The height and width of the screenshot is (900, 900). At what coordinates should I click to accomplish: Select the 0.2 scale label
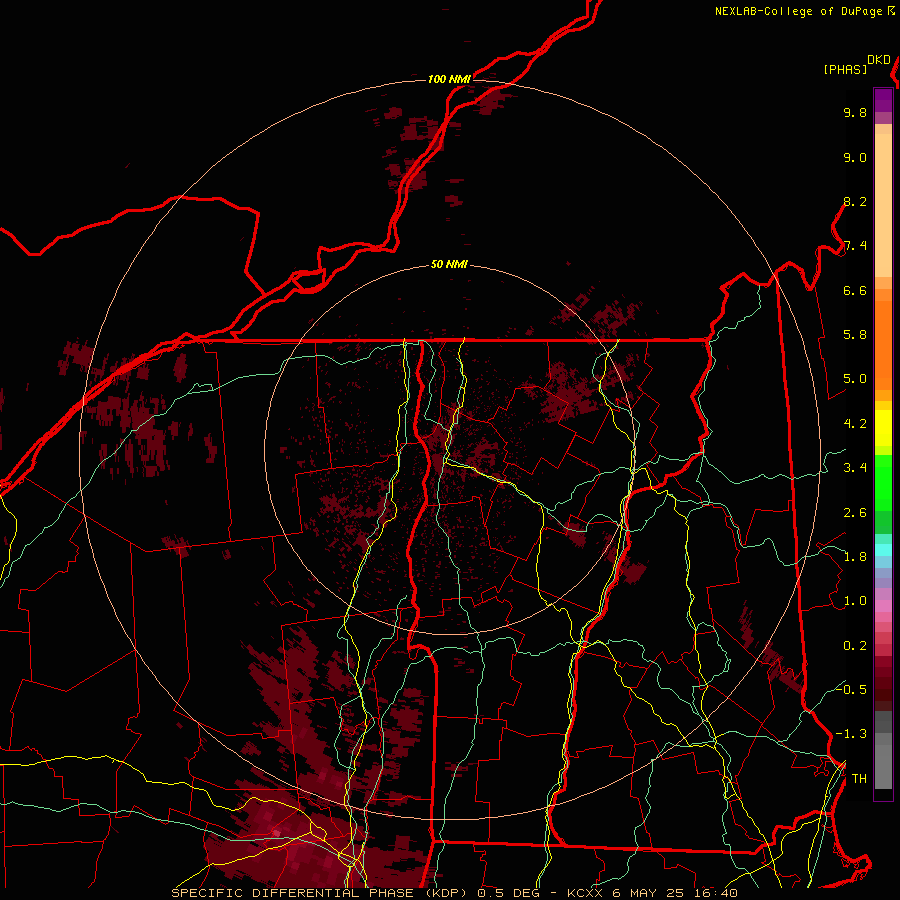point(855,646)
